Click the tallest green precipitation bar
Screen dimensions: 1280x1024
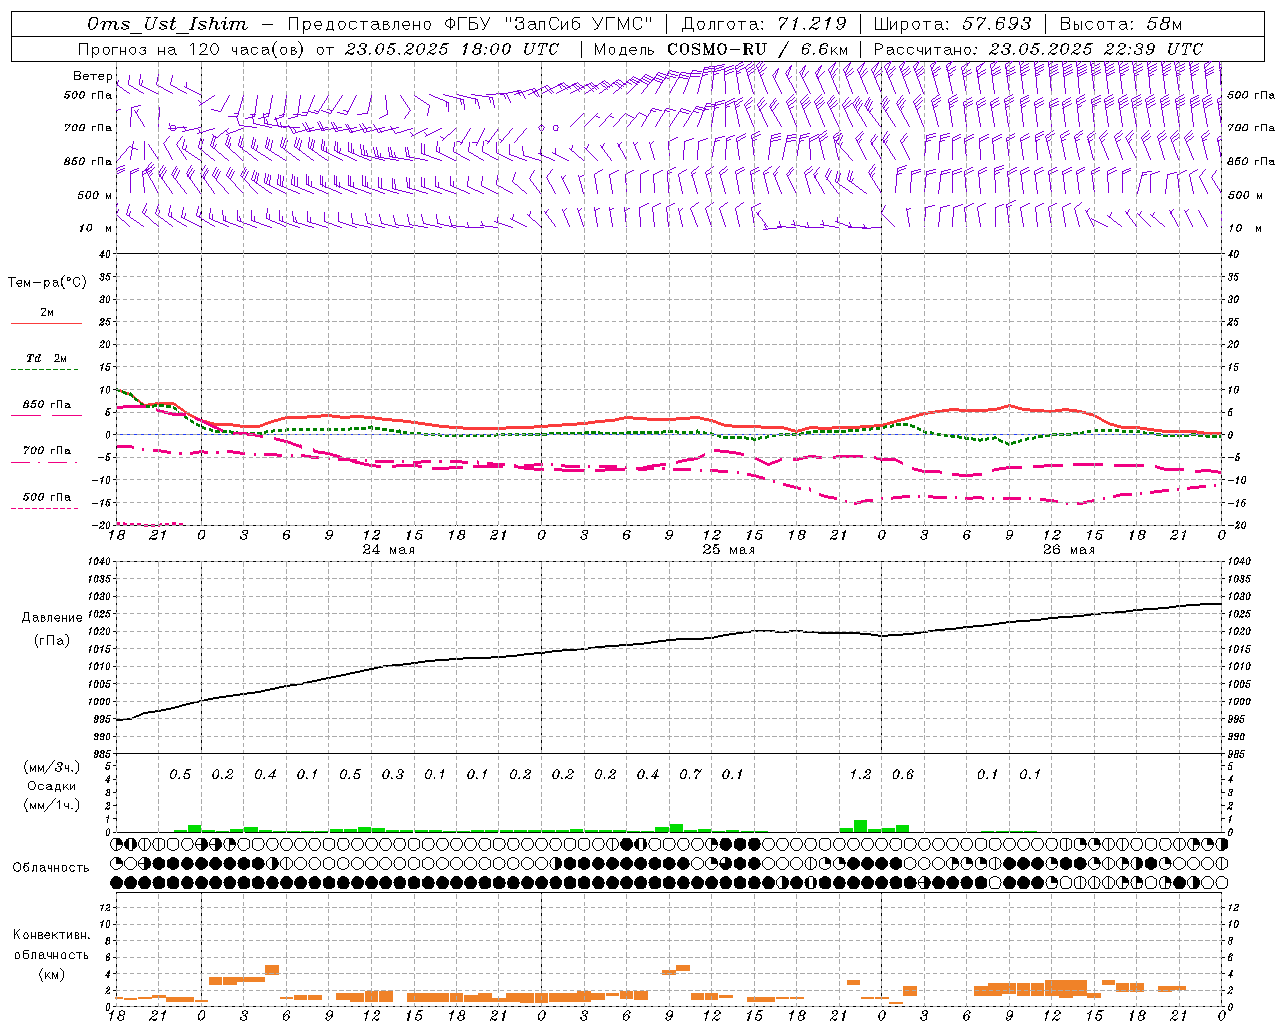pos(860,826)
